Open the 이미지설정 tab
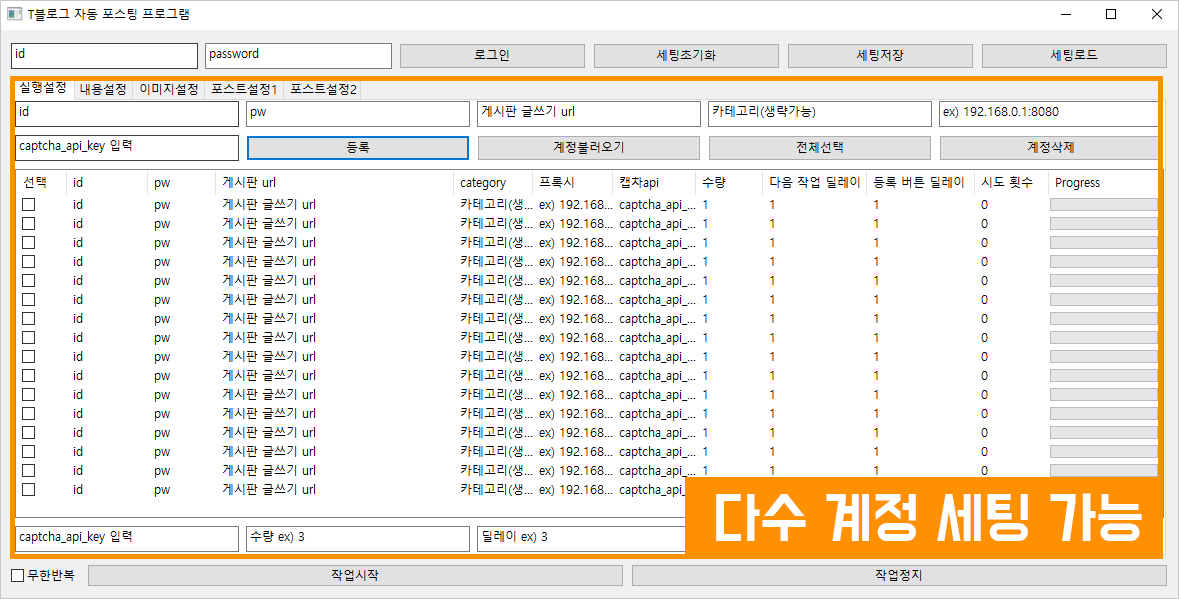The image size is (1180, 599). point(169,89)
